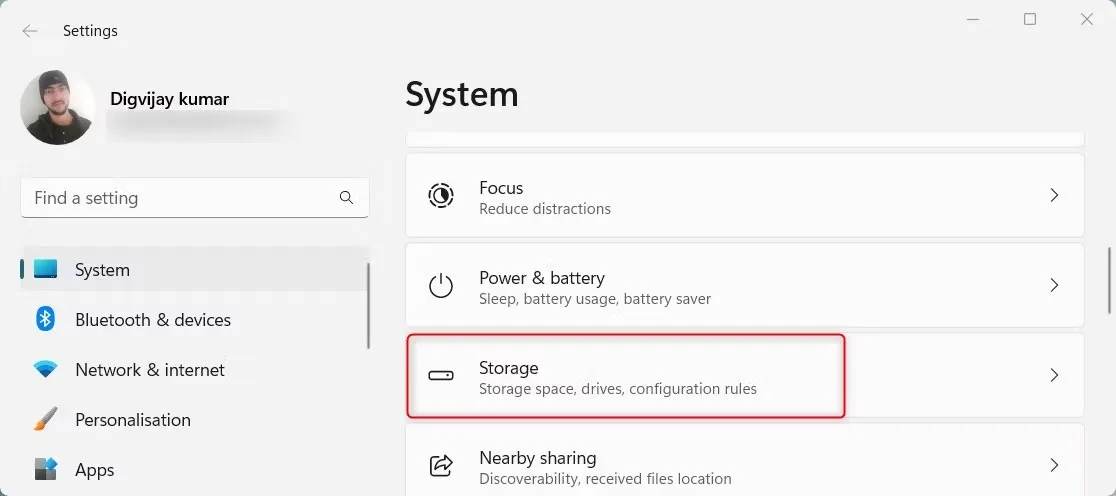The width and height of the screenshot is (1116, 496).
Task: Expand the Focus settings chevron
Action: pyautogui.click(x=1054, y=196)
